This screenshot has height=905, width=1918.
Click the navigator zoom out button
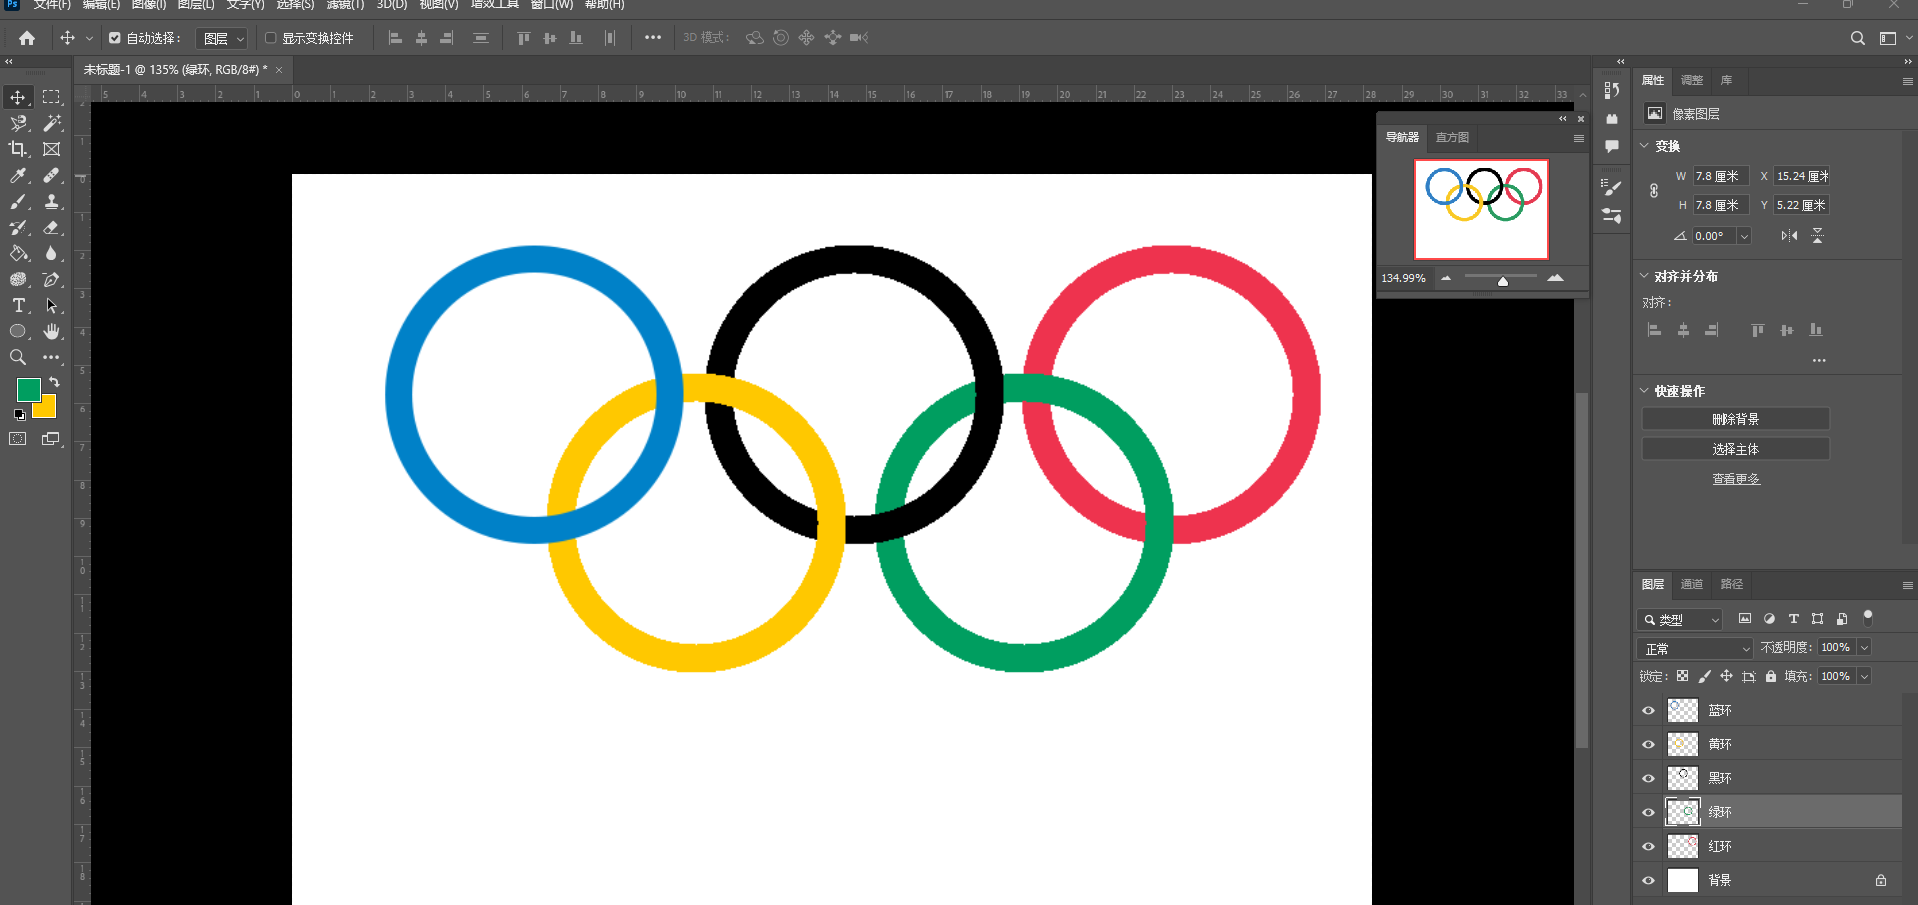pyautogui.click(x=1446, y=278)
